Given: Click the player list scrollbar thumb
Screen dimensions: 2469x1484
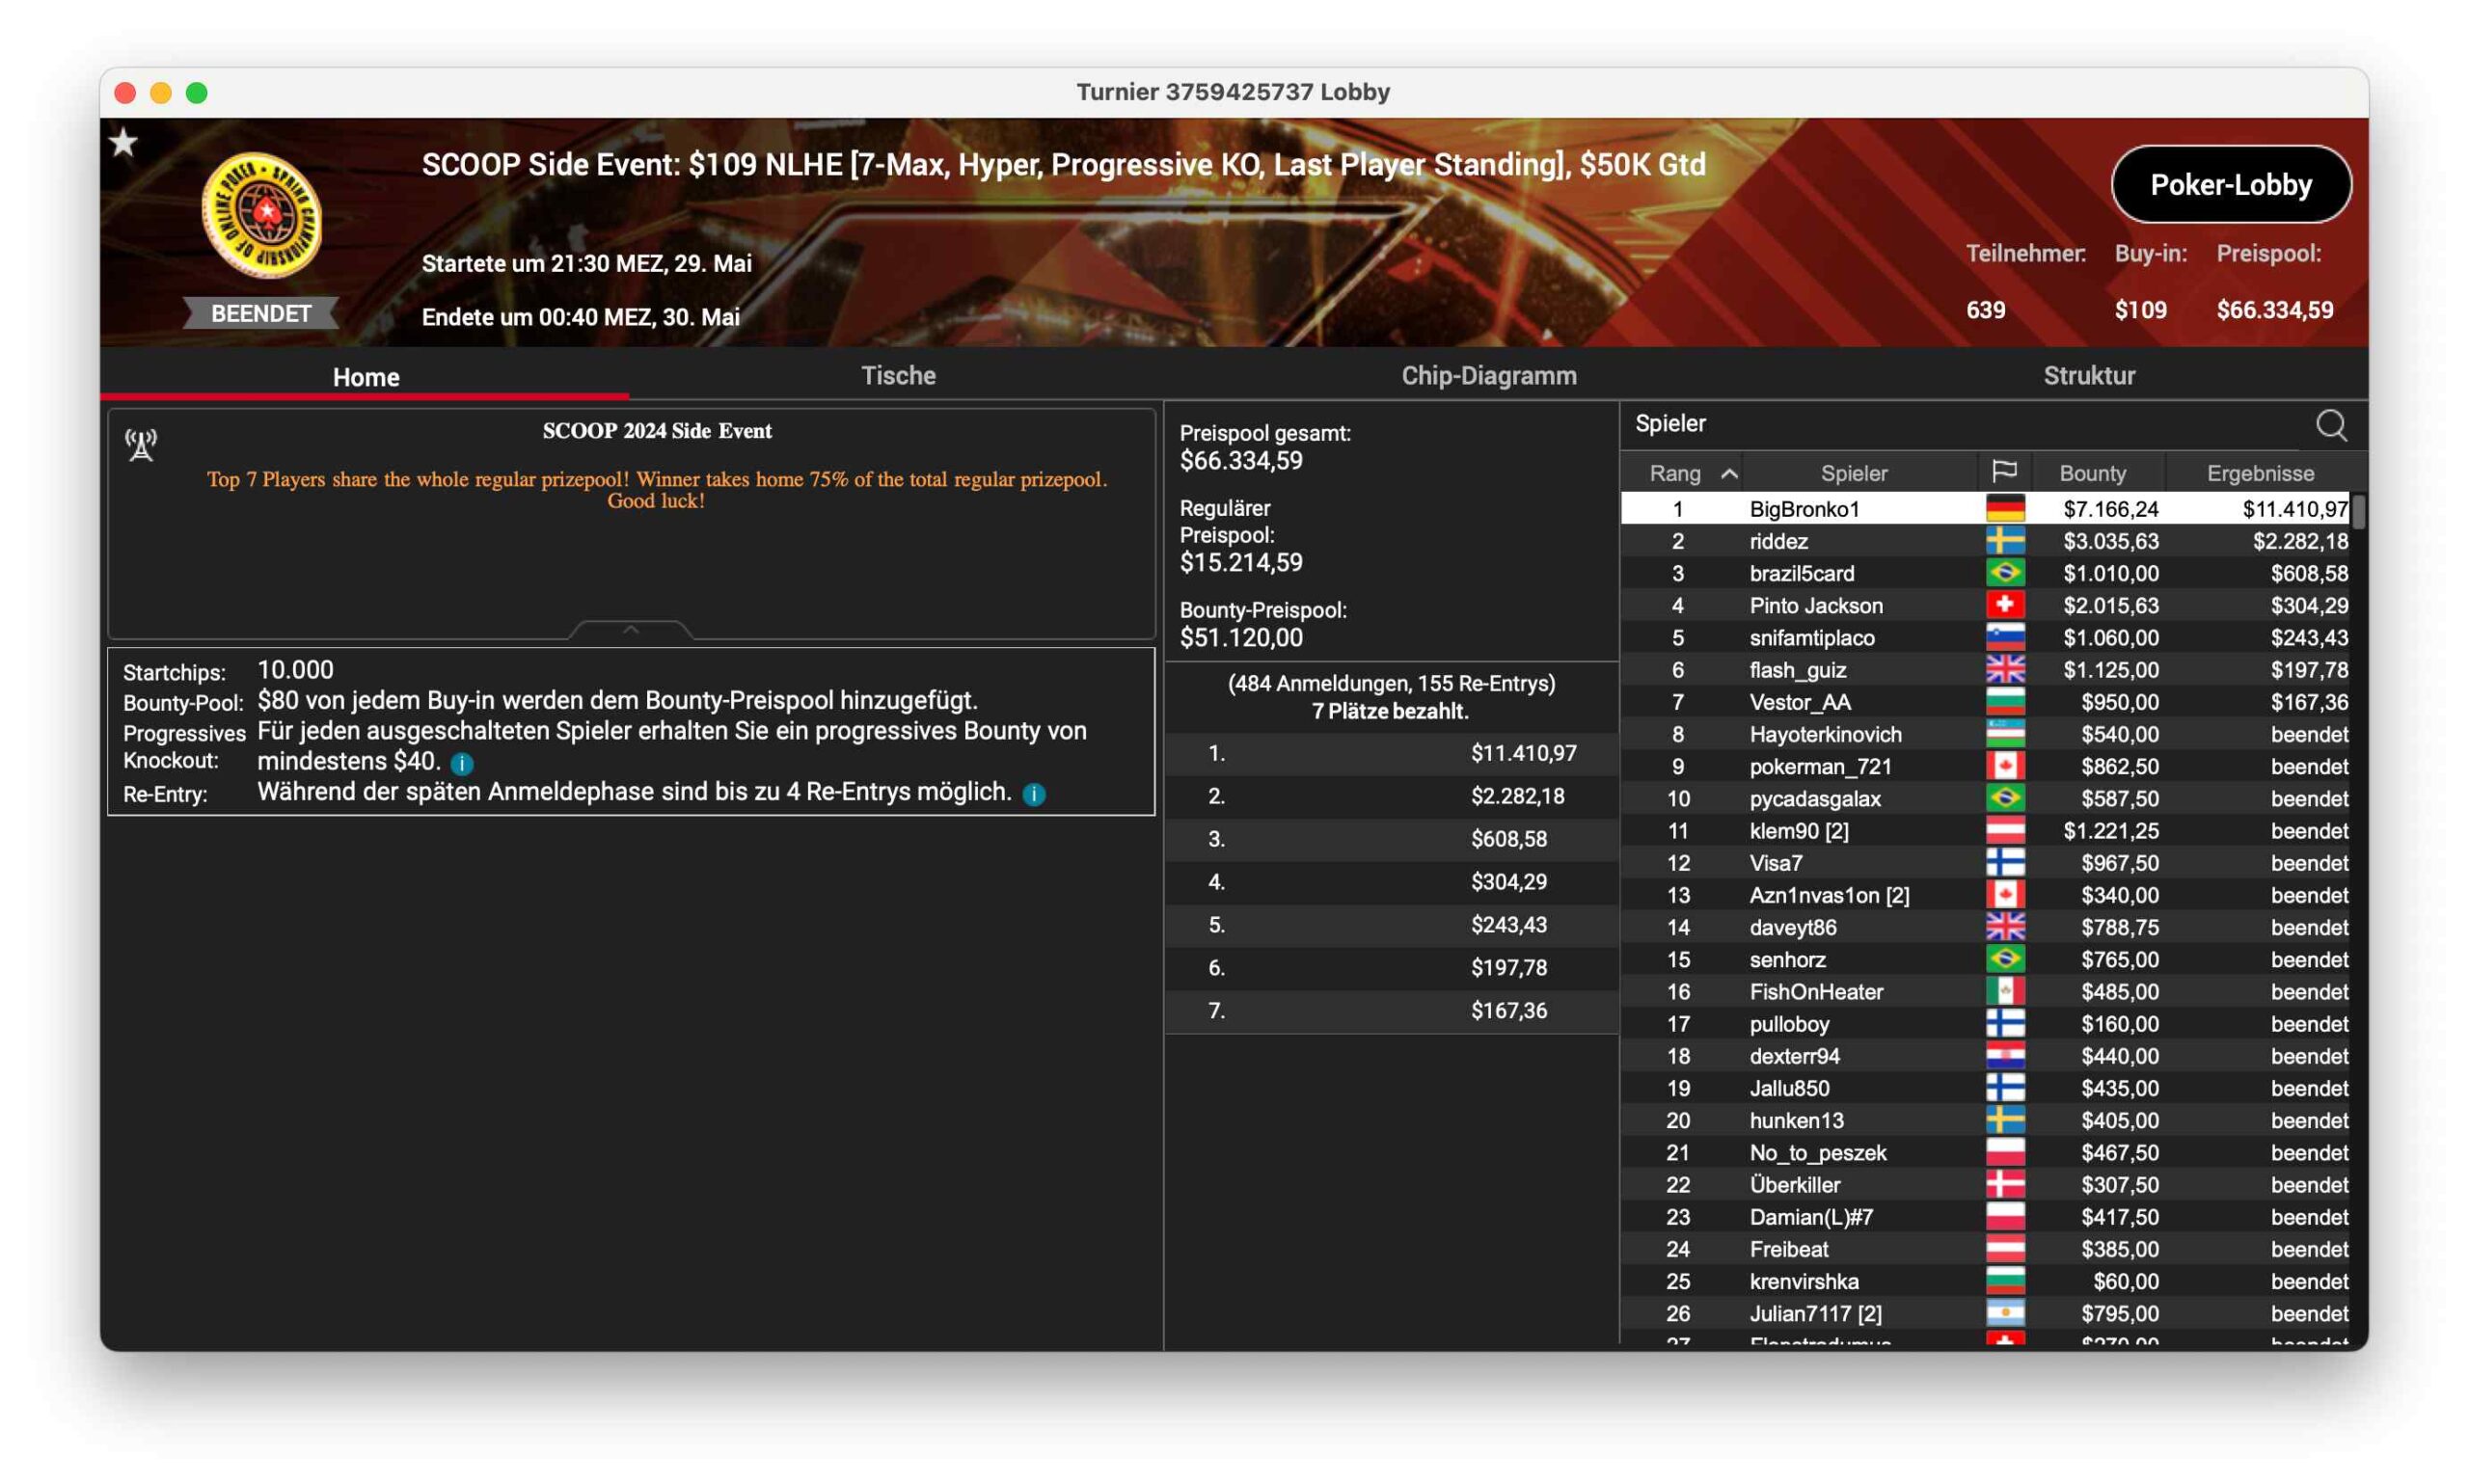Looking at the screenshot, I should (x=2357, y=511).
